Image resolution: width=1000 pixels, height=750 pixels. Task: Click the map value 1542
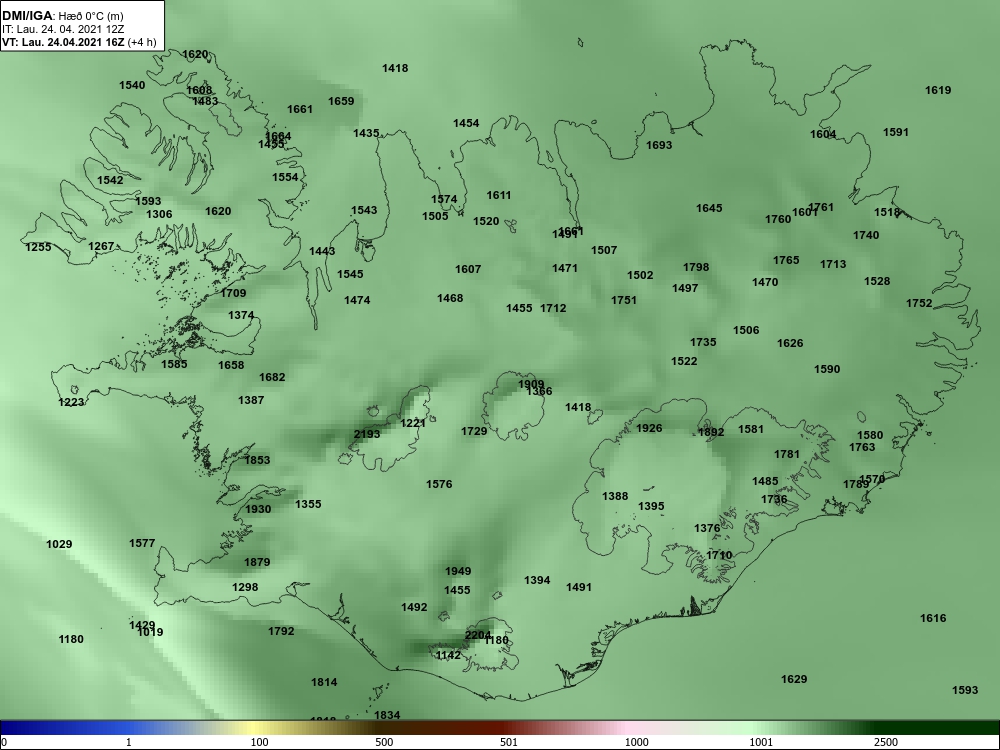[110, 180]
